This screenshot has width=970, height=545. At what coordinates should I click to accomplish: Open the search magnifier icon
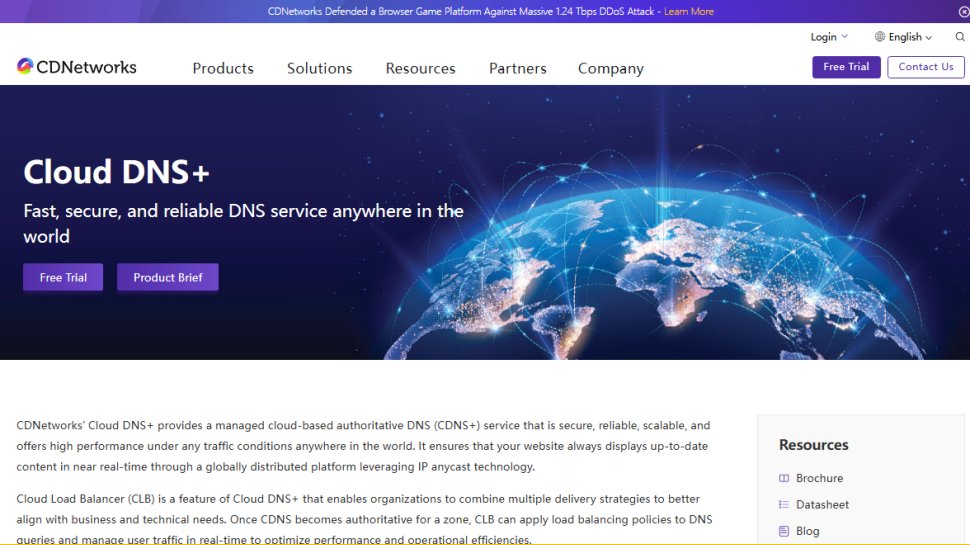(x=960, y=37)
